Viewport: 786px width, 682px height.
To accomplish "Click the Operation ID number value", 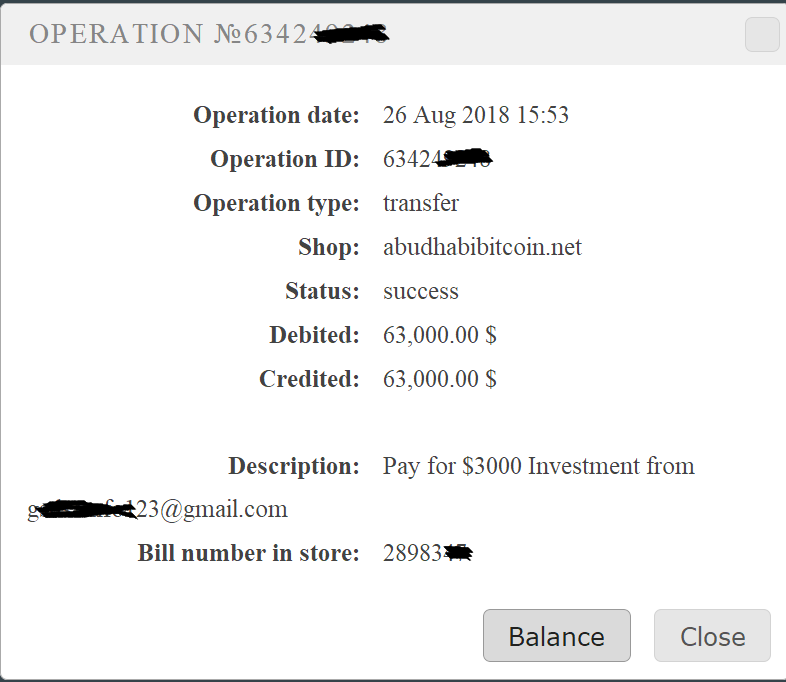I will coord(437,159).
